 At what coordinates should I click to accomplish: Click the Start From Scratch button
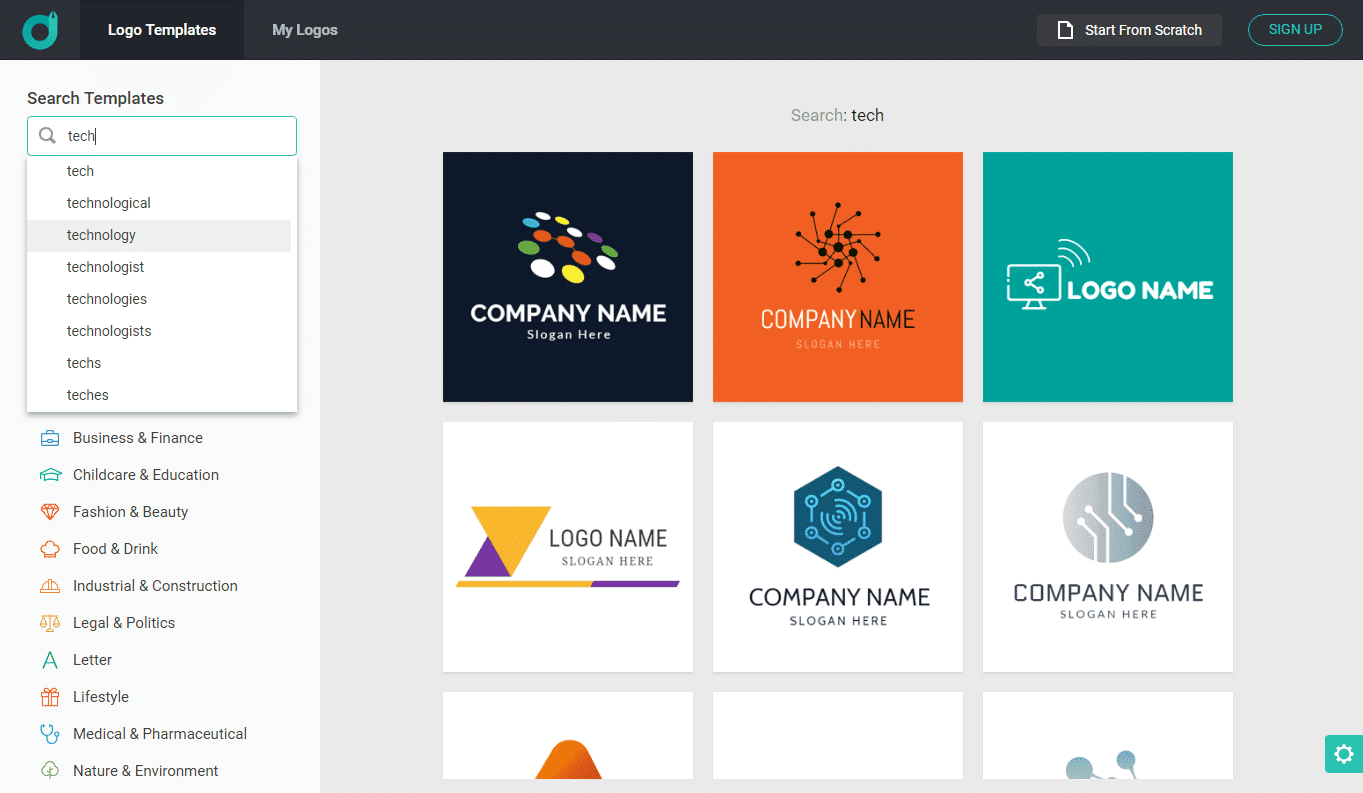[x=1129, y=30]
